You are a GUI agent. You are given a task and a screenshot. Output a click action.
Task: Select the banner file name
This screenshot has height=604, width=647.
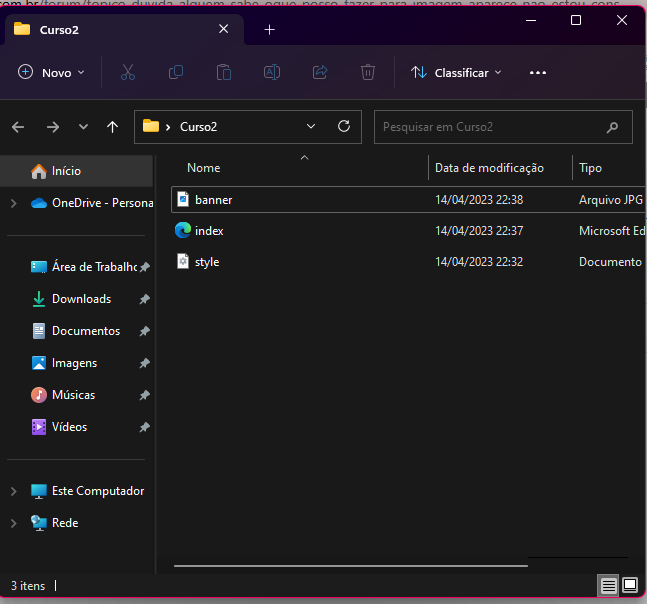pyautogui.click(x=213, y=200)
